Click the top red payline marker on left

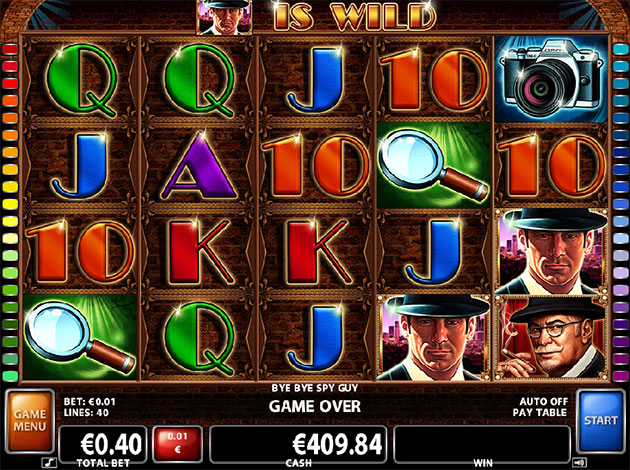coord(10,50)
